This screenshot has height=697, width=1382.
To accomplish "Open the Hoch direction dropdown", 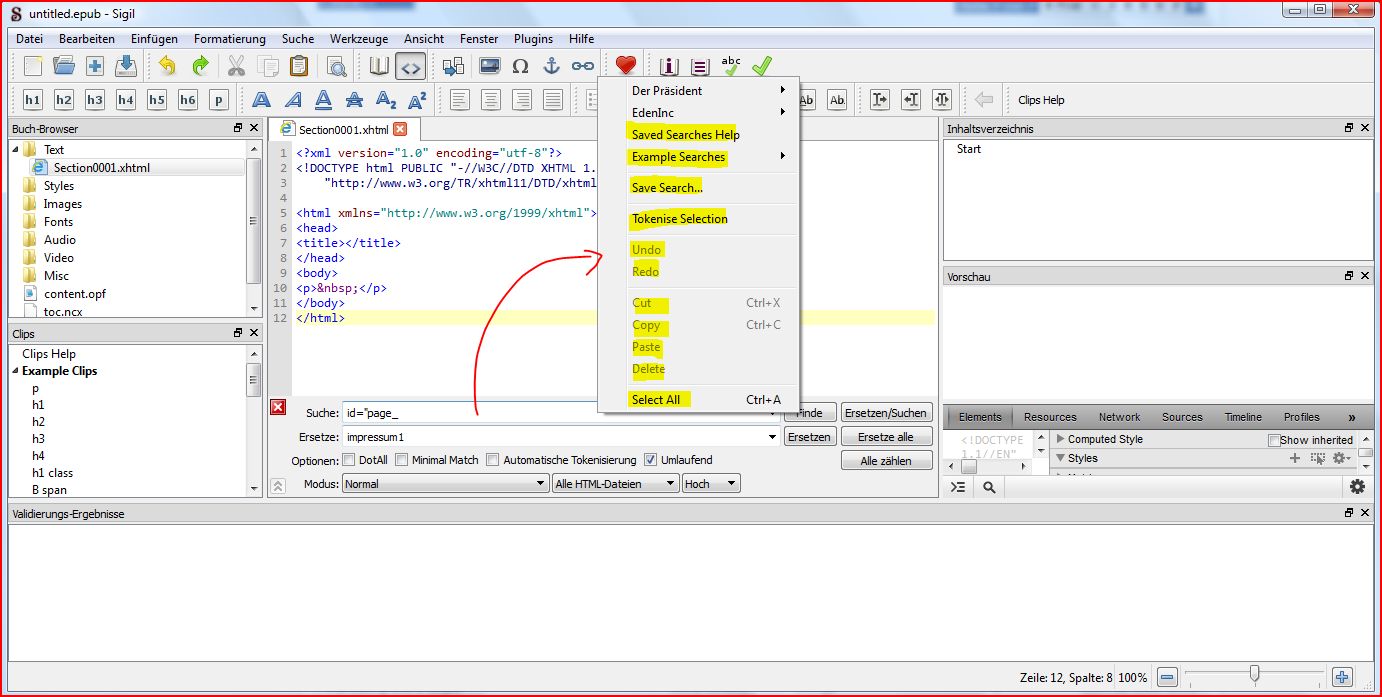I will [x=711, y=484].
